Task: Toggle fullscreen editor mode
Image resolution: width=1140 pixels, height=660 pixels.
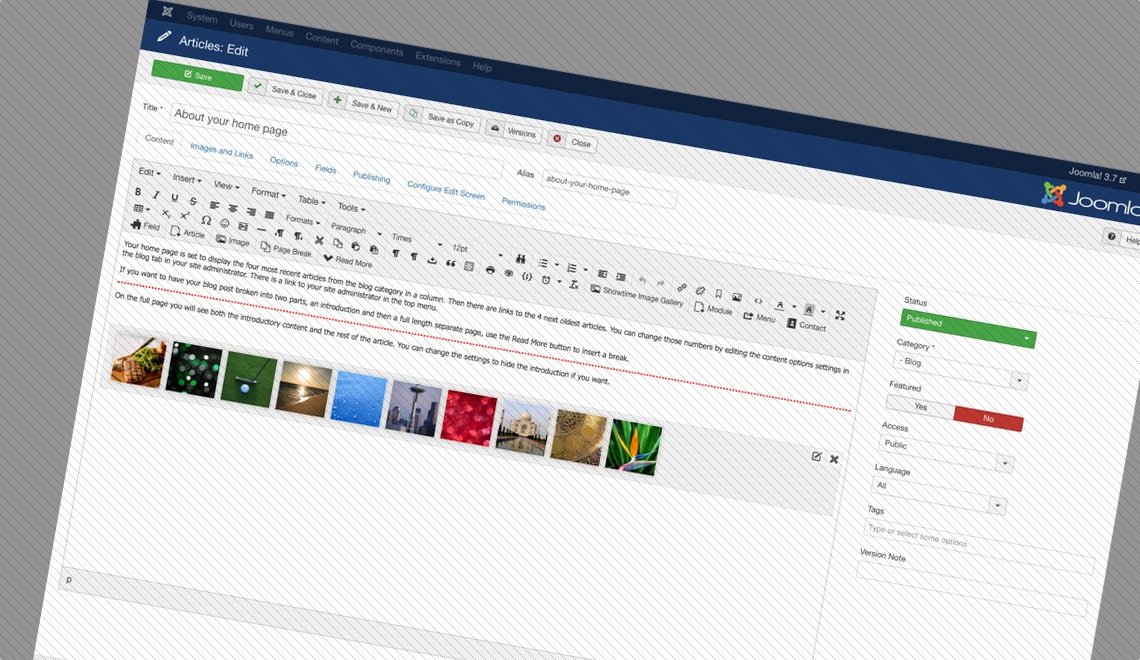Action: (x=840, y=315)
